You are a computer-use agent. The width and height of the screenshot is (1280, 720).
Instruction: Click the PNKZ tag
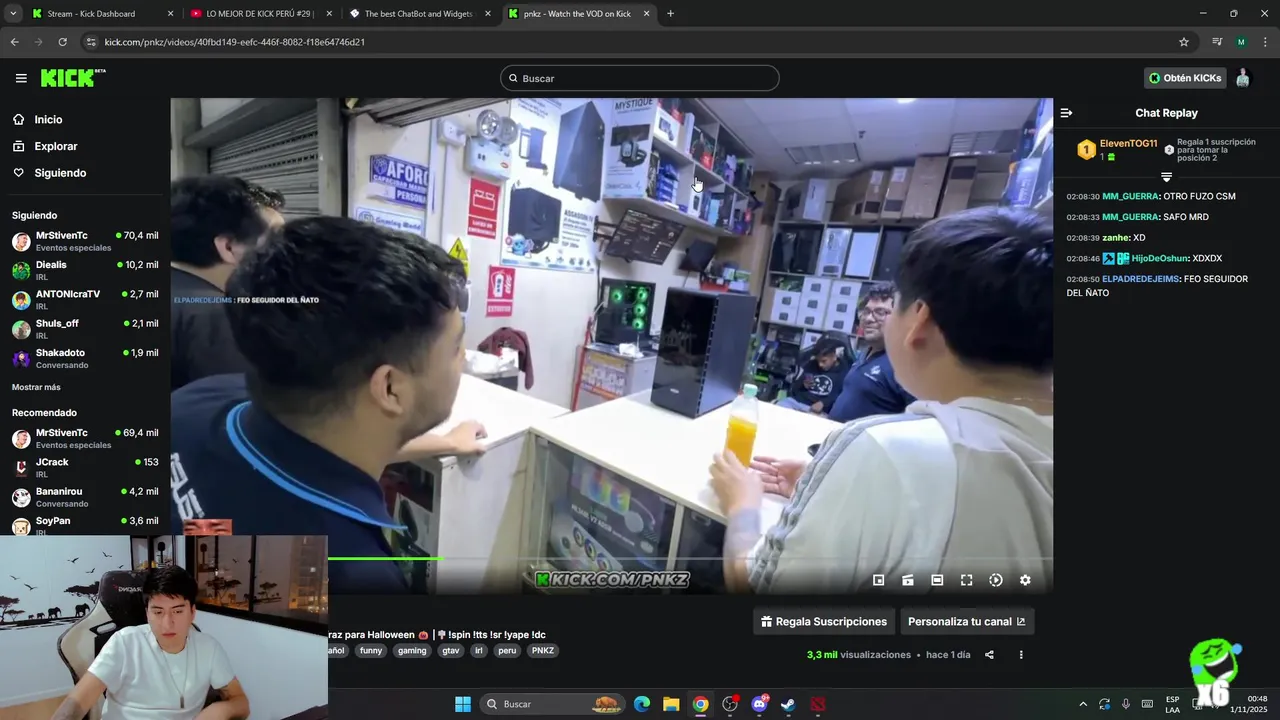[542, 650]
